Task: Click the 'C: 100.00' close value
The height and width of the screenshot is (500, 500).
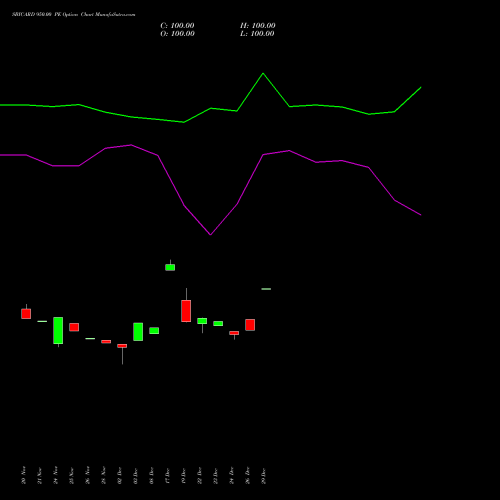Action: coord(177,26)
